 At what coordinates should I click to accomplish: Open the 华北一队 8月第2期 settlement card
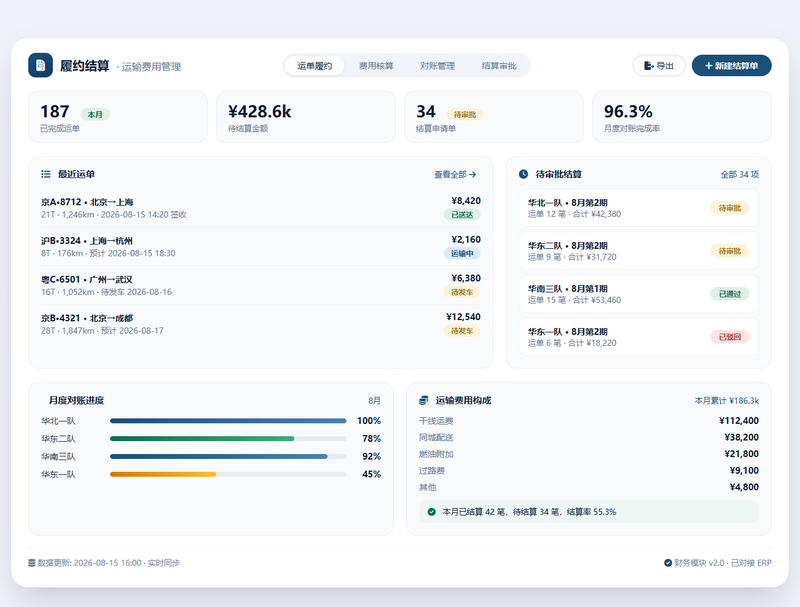[x=638, y=208]
